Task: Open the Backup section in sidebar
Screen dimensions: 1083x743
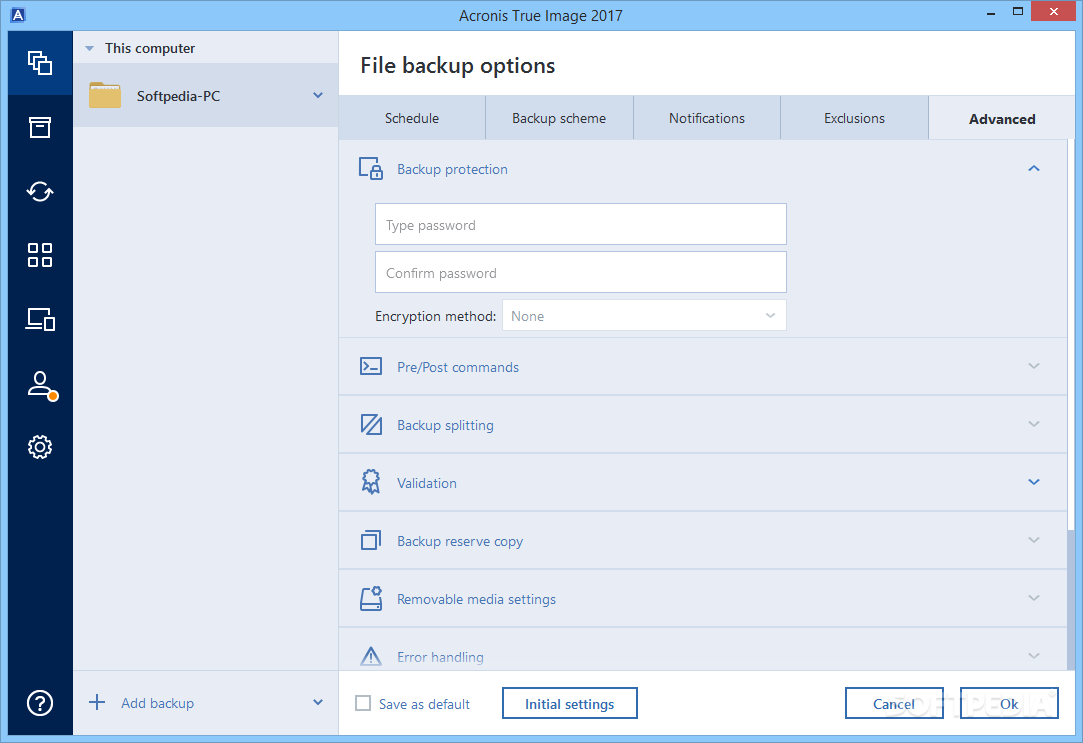Action: pyautogui.click(x=40, y=63)
